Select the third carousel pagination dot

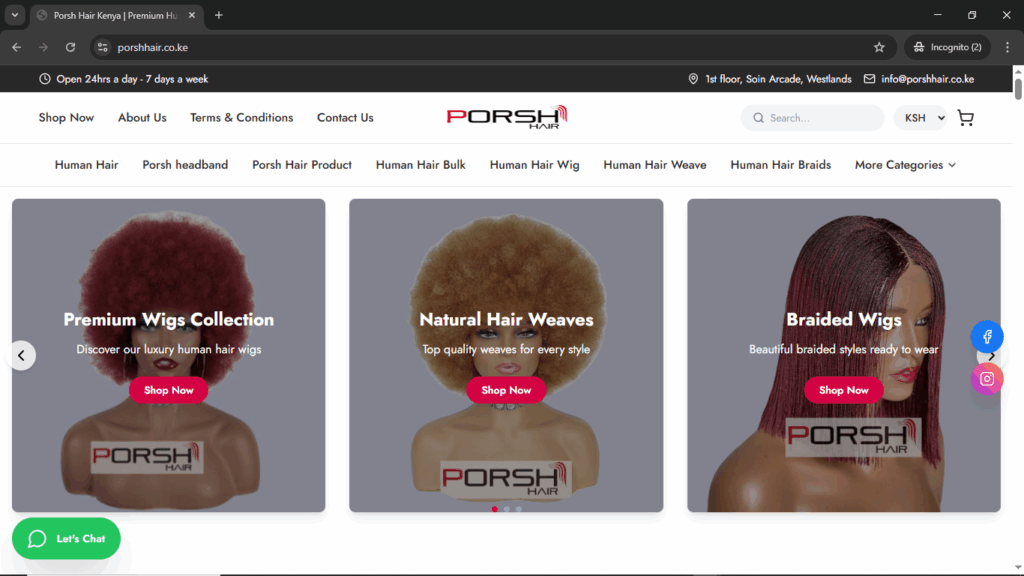coord(518,509)
